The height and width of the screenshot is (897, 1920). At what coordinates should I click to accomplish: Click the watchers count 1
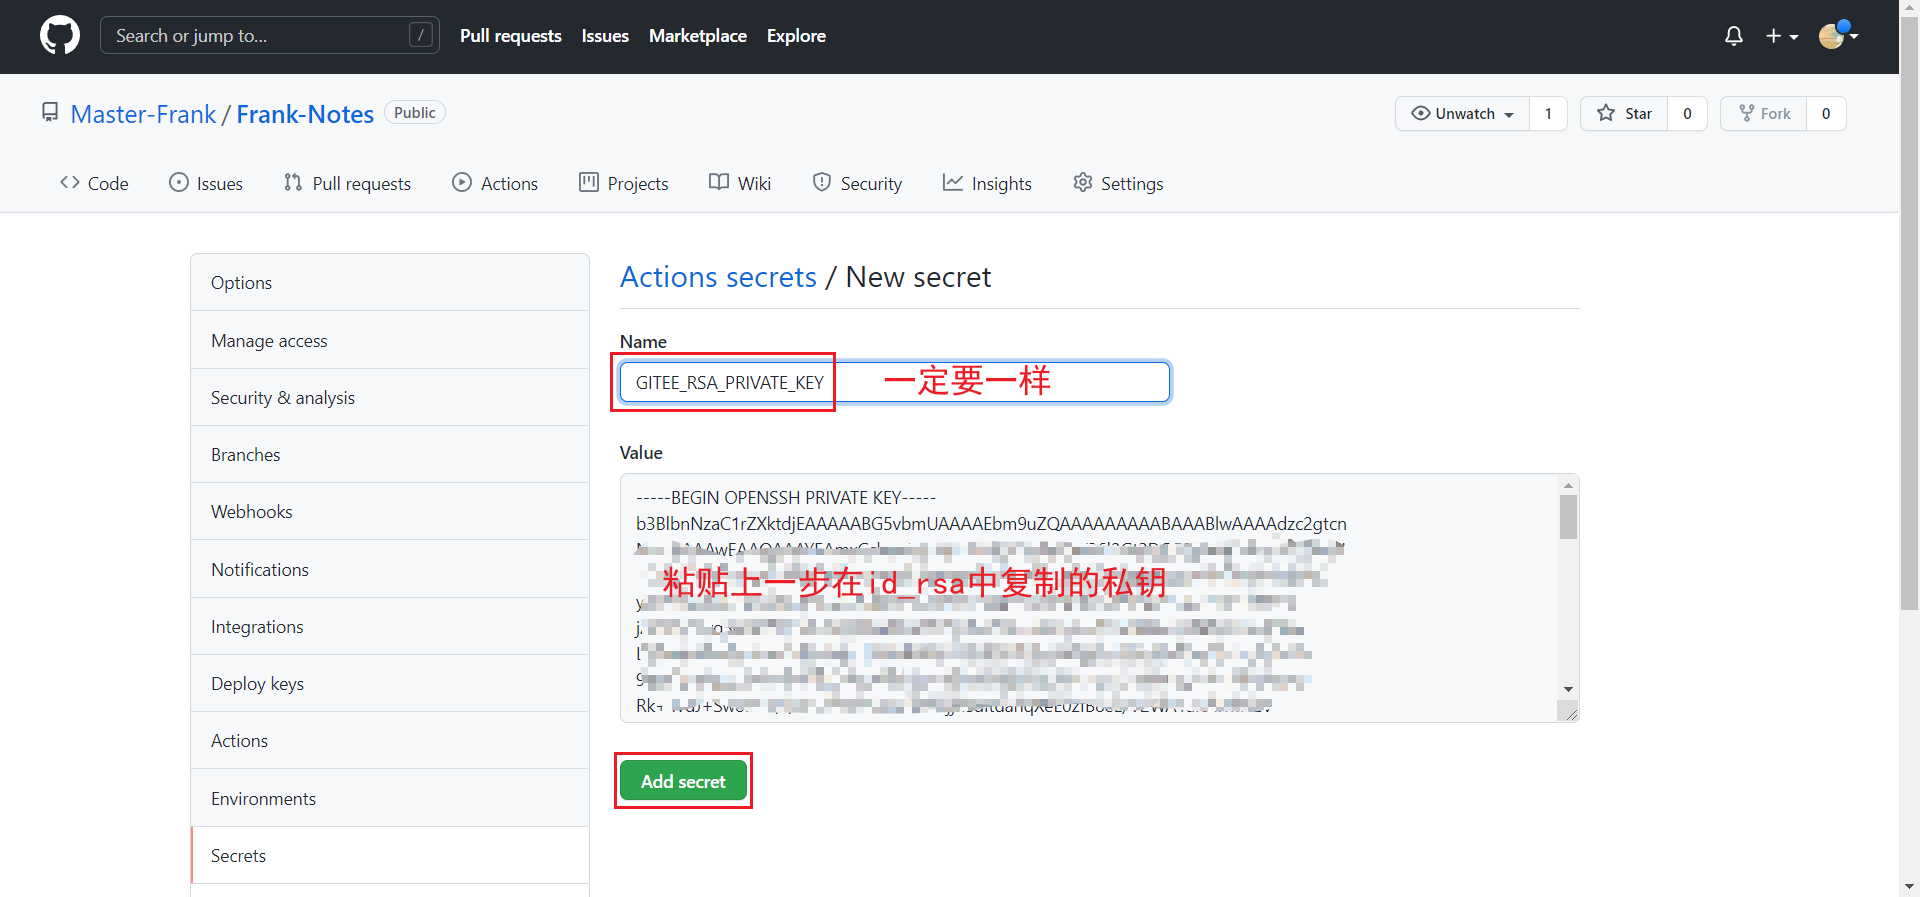coord(1548,113)
